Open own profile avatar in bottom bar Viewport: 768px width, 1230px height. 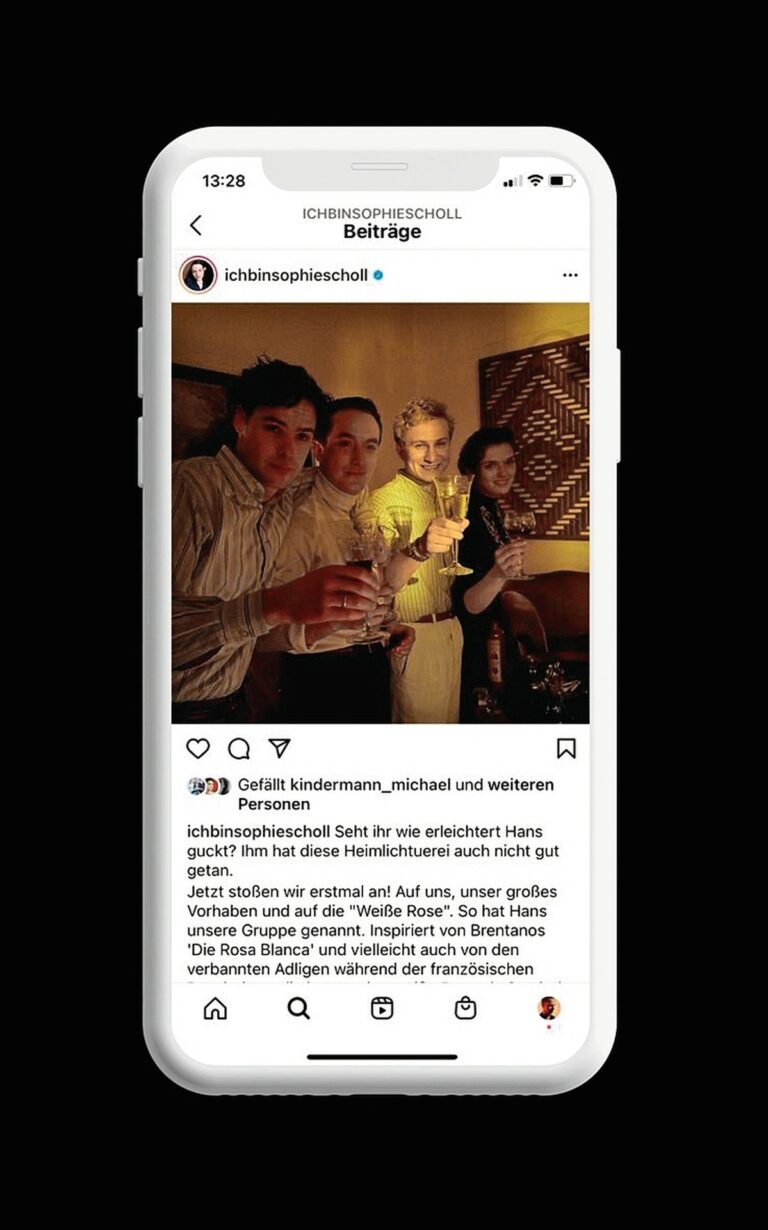click(x=549, y=1008)
